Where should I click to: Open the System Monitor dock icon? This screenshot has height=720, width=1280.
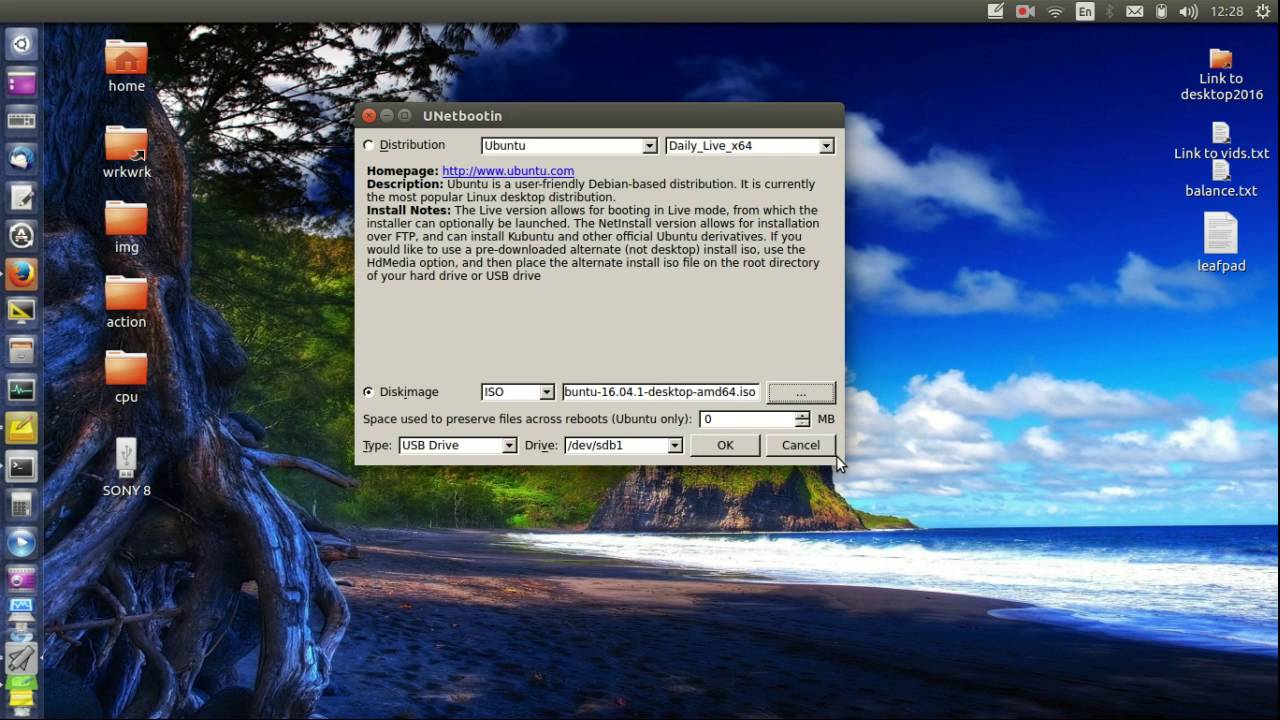tap(22, 389)
